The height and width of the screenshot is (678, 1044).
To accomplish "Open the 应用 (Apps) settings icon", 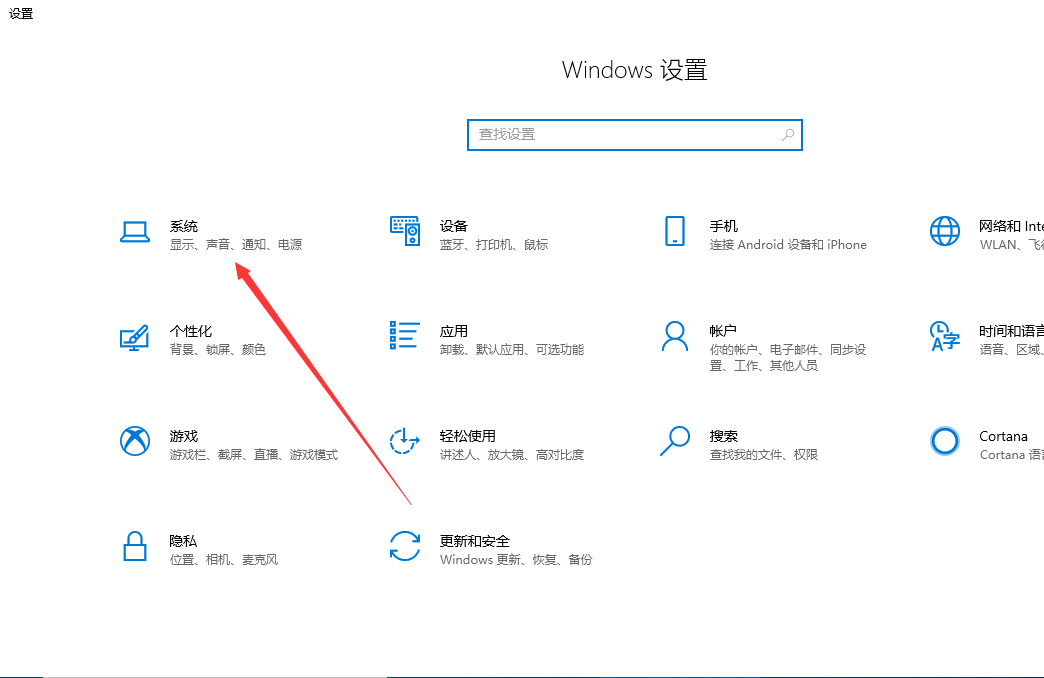I will [404, 337].
